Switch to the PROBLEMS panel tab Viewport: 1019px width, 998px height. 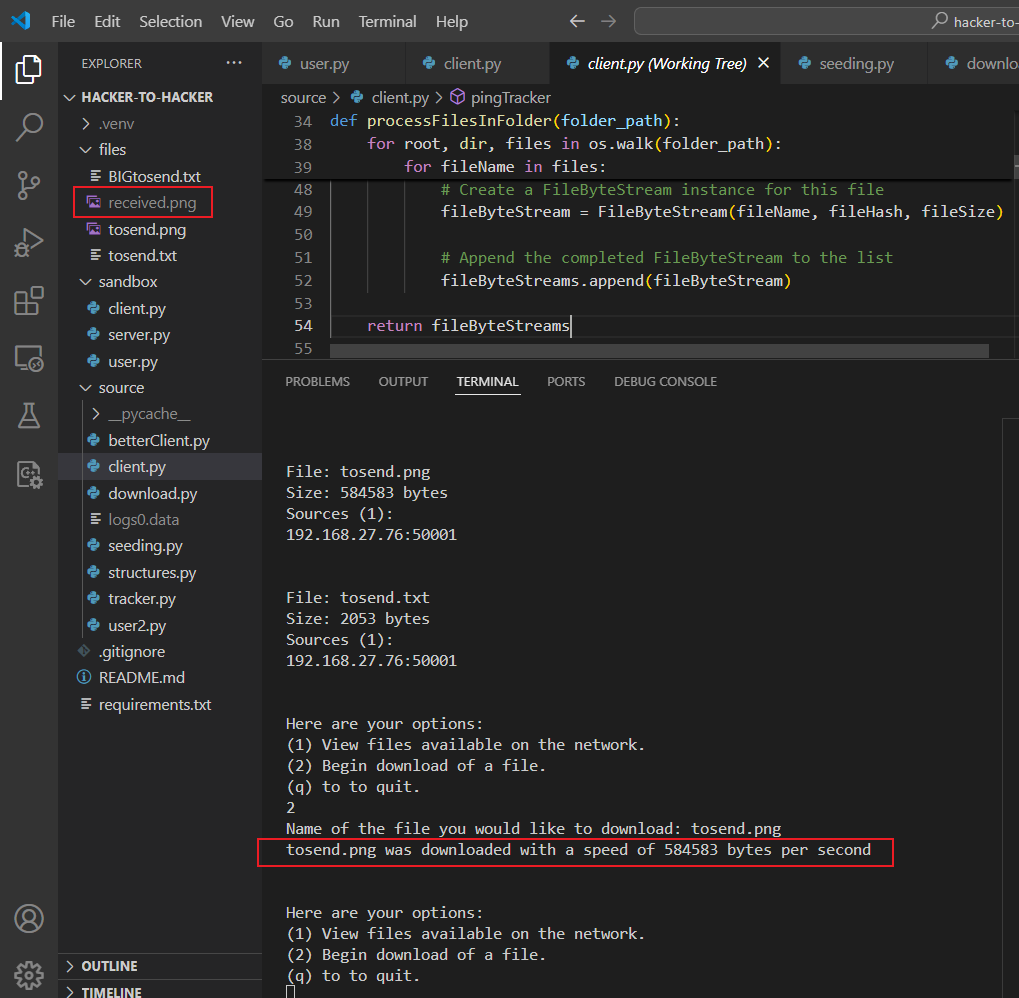point(317,381)
